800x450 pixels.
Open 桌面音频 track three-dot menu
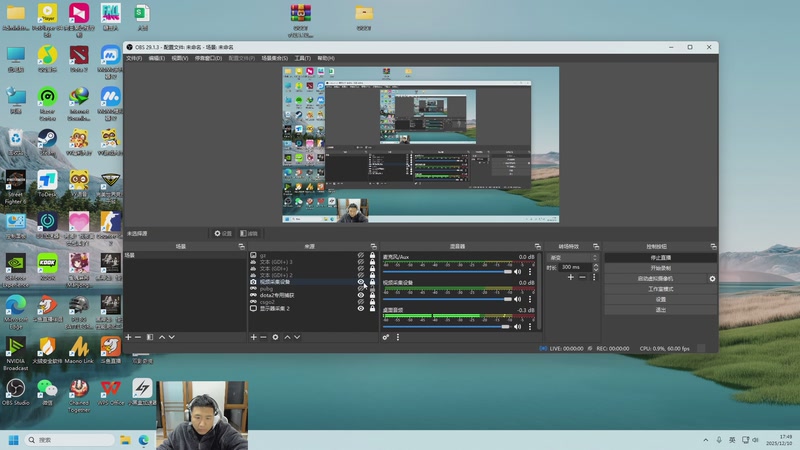[x=530, y=327]
